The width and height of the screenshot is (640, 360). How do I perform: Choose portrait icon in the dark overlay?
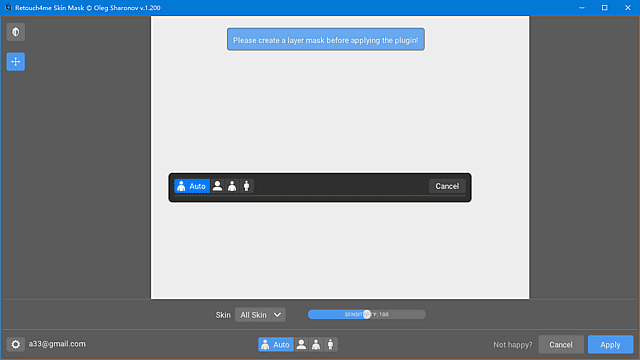click(x=218, y=186)
